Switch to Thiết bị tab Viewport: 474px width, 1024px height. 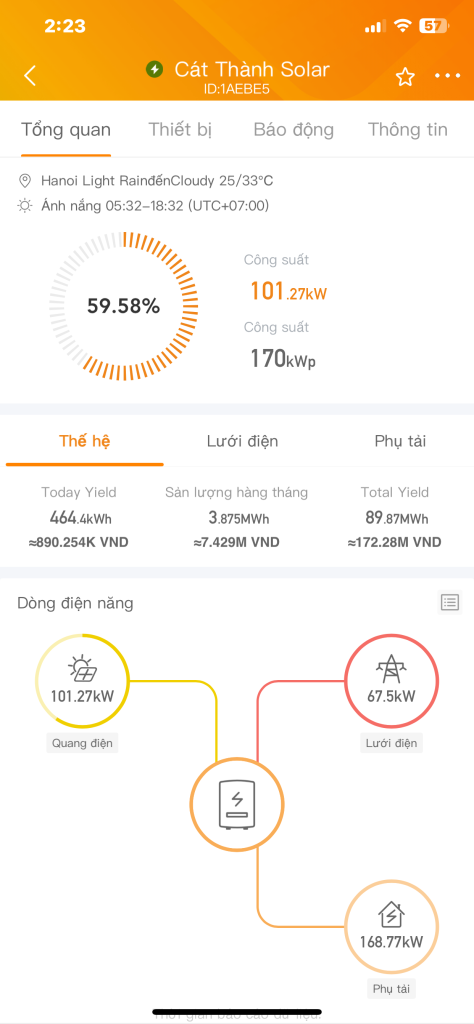click(x=180, y=129)
